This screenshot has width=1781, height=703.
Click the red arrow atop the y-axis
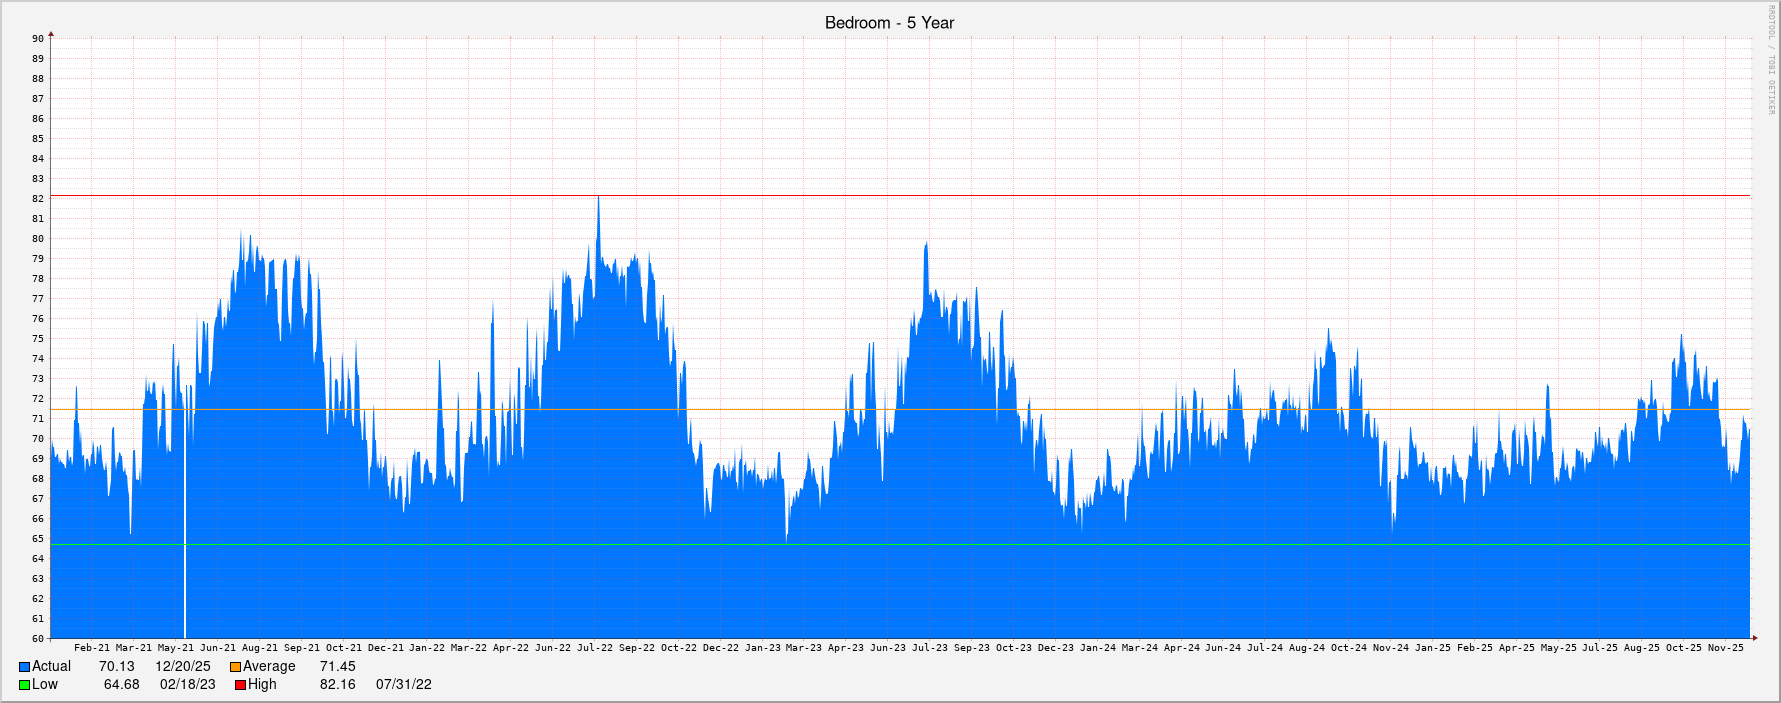(x=51, y=35)
